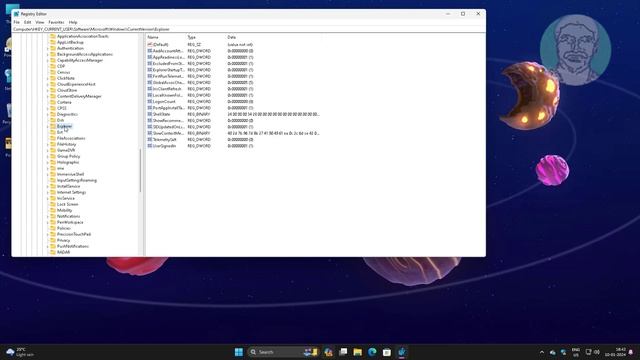Click the TelemetrySalt value icon
This screenshot has height=360, width=640.
[150, 140]
